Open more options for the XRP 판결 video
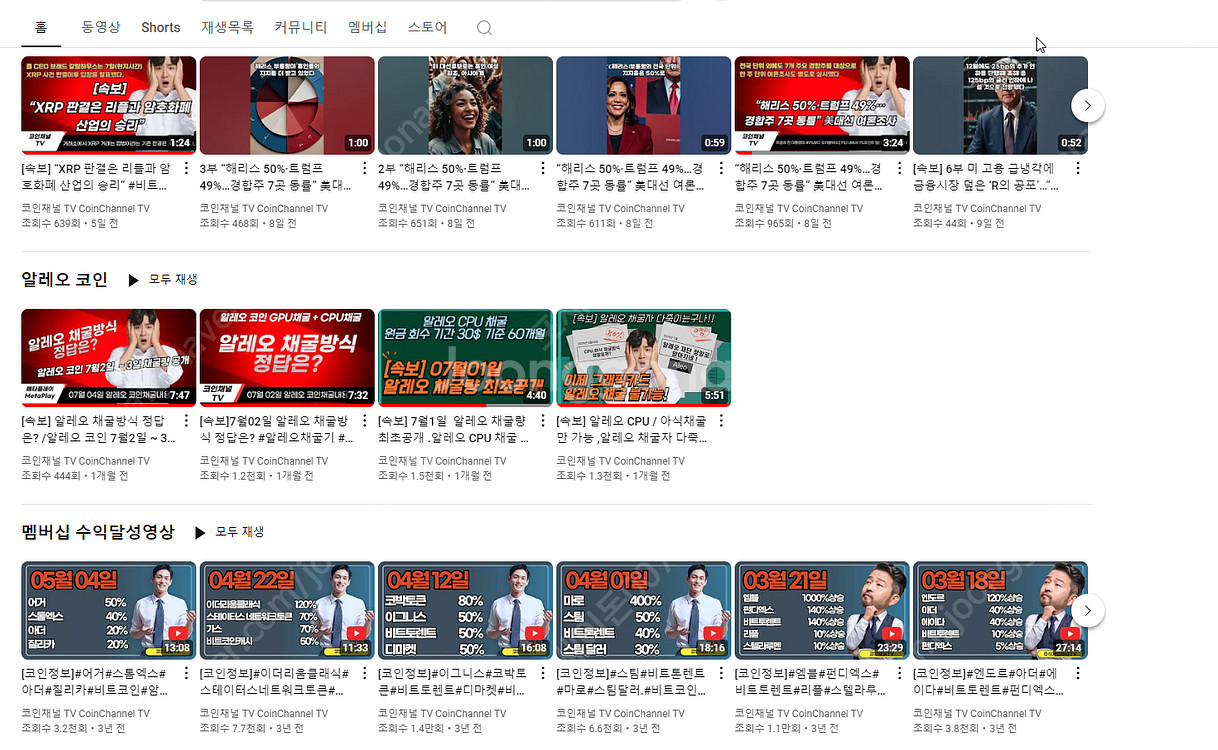 coord(187,168)
